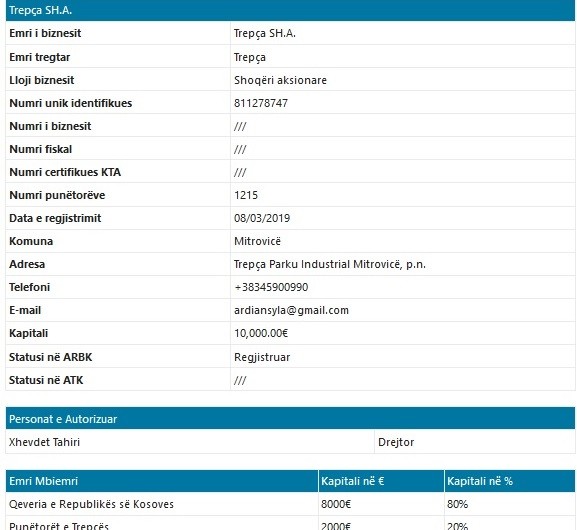Click the 'Emri Mbiemri' column header
This screenshot has width=577, height=530.
(x=43, y=481)
